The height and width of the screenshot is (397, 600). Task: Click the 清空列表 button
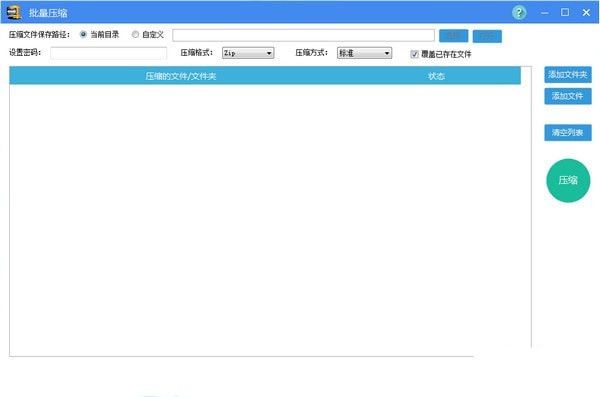568,132
